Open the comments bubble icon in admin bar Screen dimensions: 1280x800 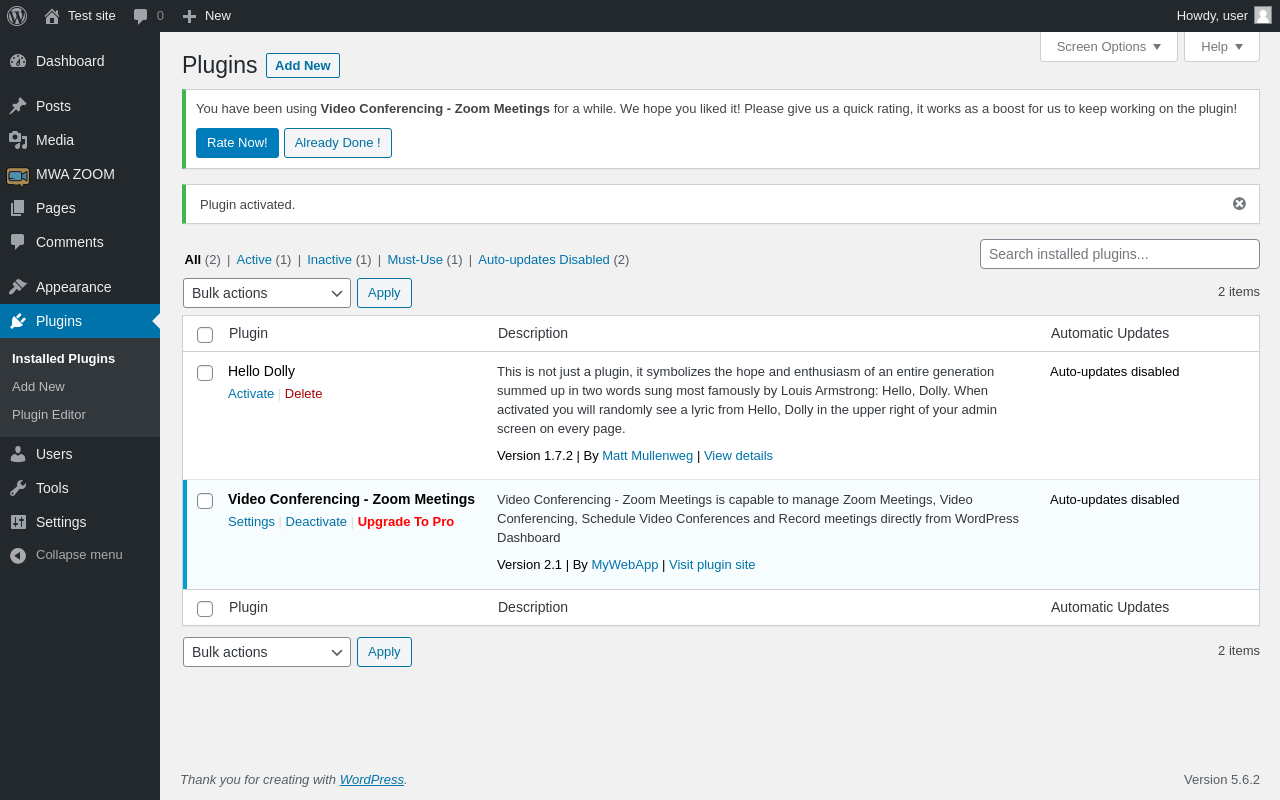click(x=140, y=16)
